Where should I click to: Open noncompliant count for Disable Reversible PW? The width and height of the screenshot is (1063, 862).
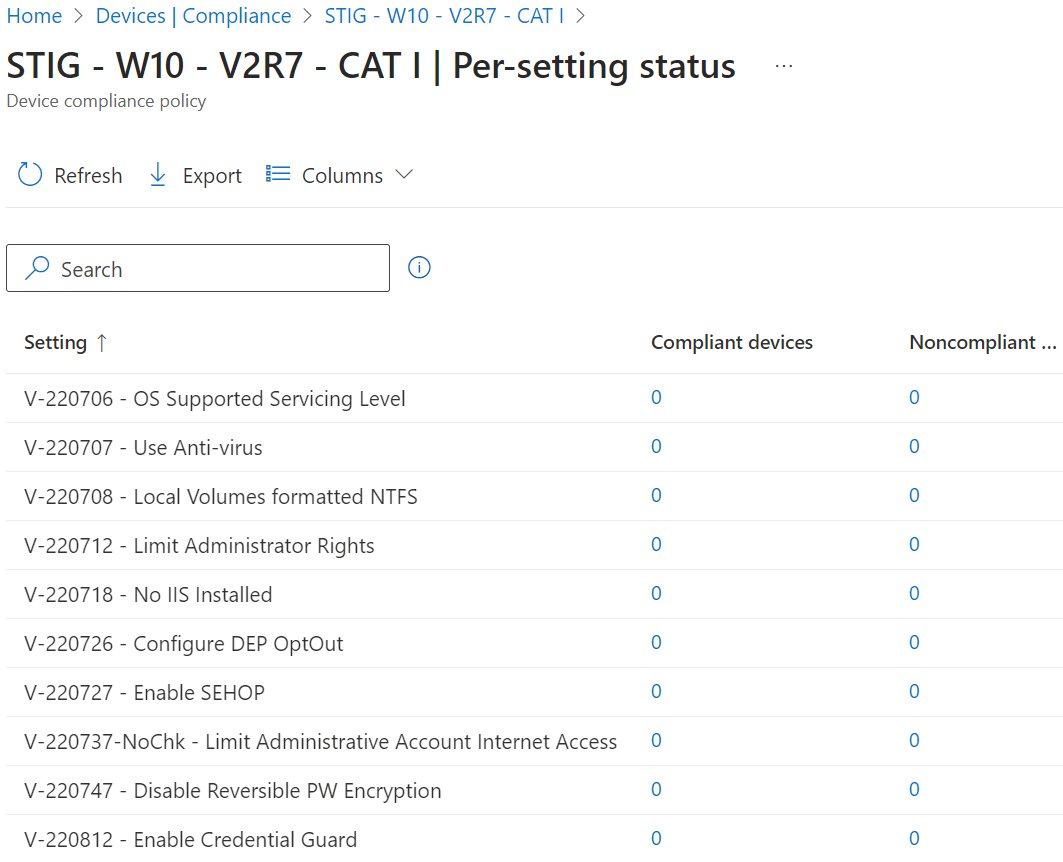click(915, 789)
